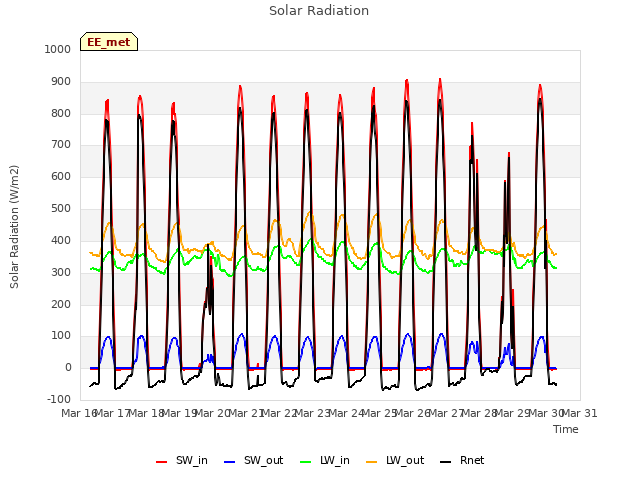Click the LW_out legend entry

[395, 460]
